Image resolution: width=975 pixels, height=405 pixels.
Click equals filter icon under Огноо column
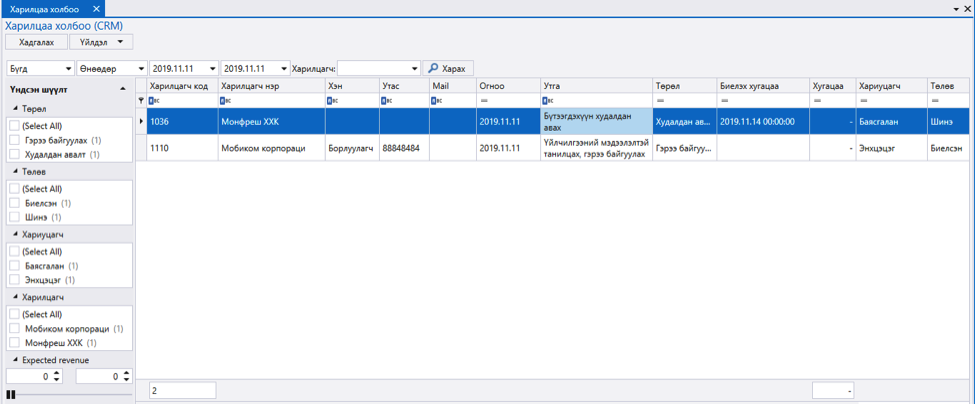[x=483, y=100]
